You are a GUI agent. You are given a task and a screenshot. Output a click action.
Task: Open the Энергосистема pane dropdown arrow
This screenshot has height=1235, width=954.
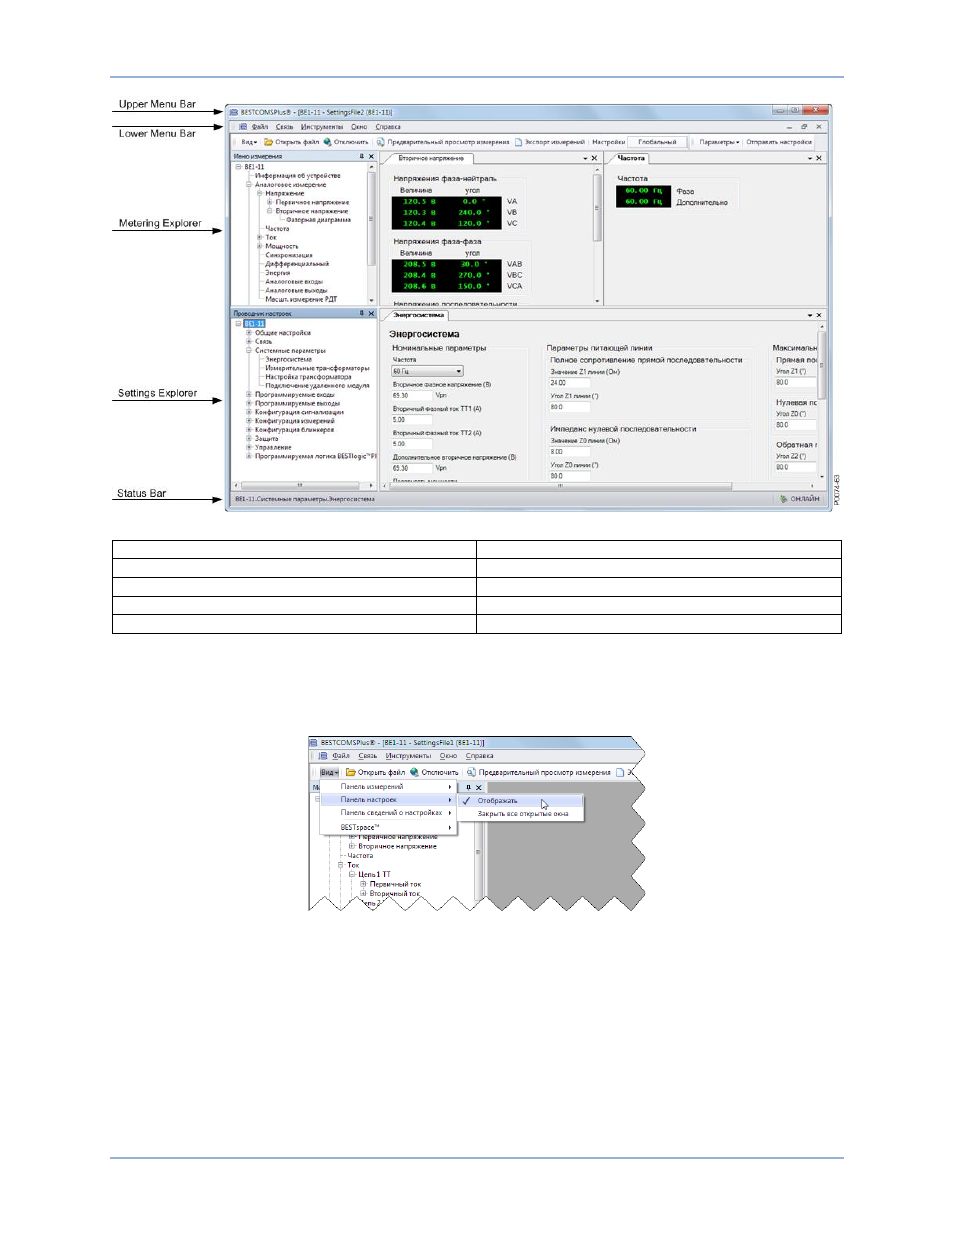(x=810, y=315)
